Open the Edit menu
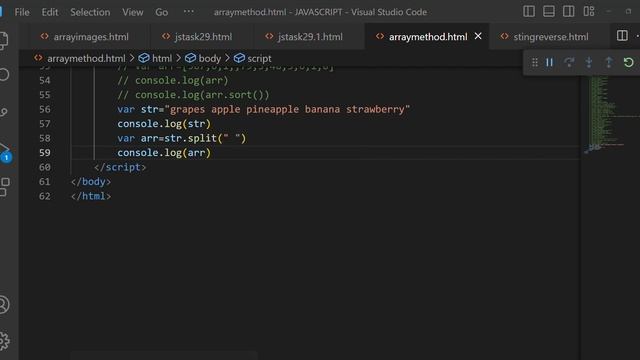The height and width of the screenshot is (360, 640). click(49, 12)
